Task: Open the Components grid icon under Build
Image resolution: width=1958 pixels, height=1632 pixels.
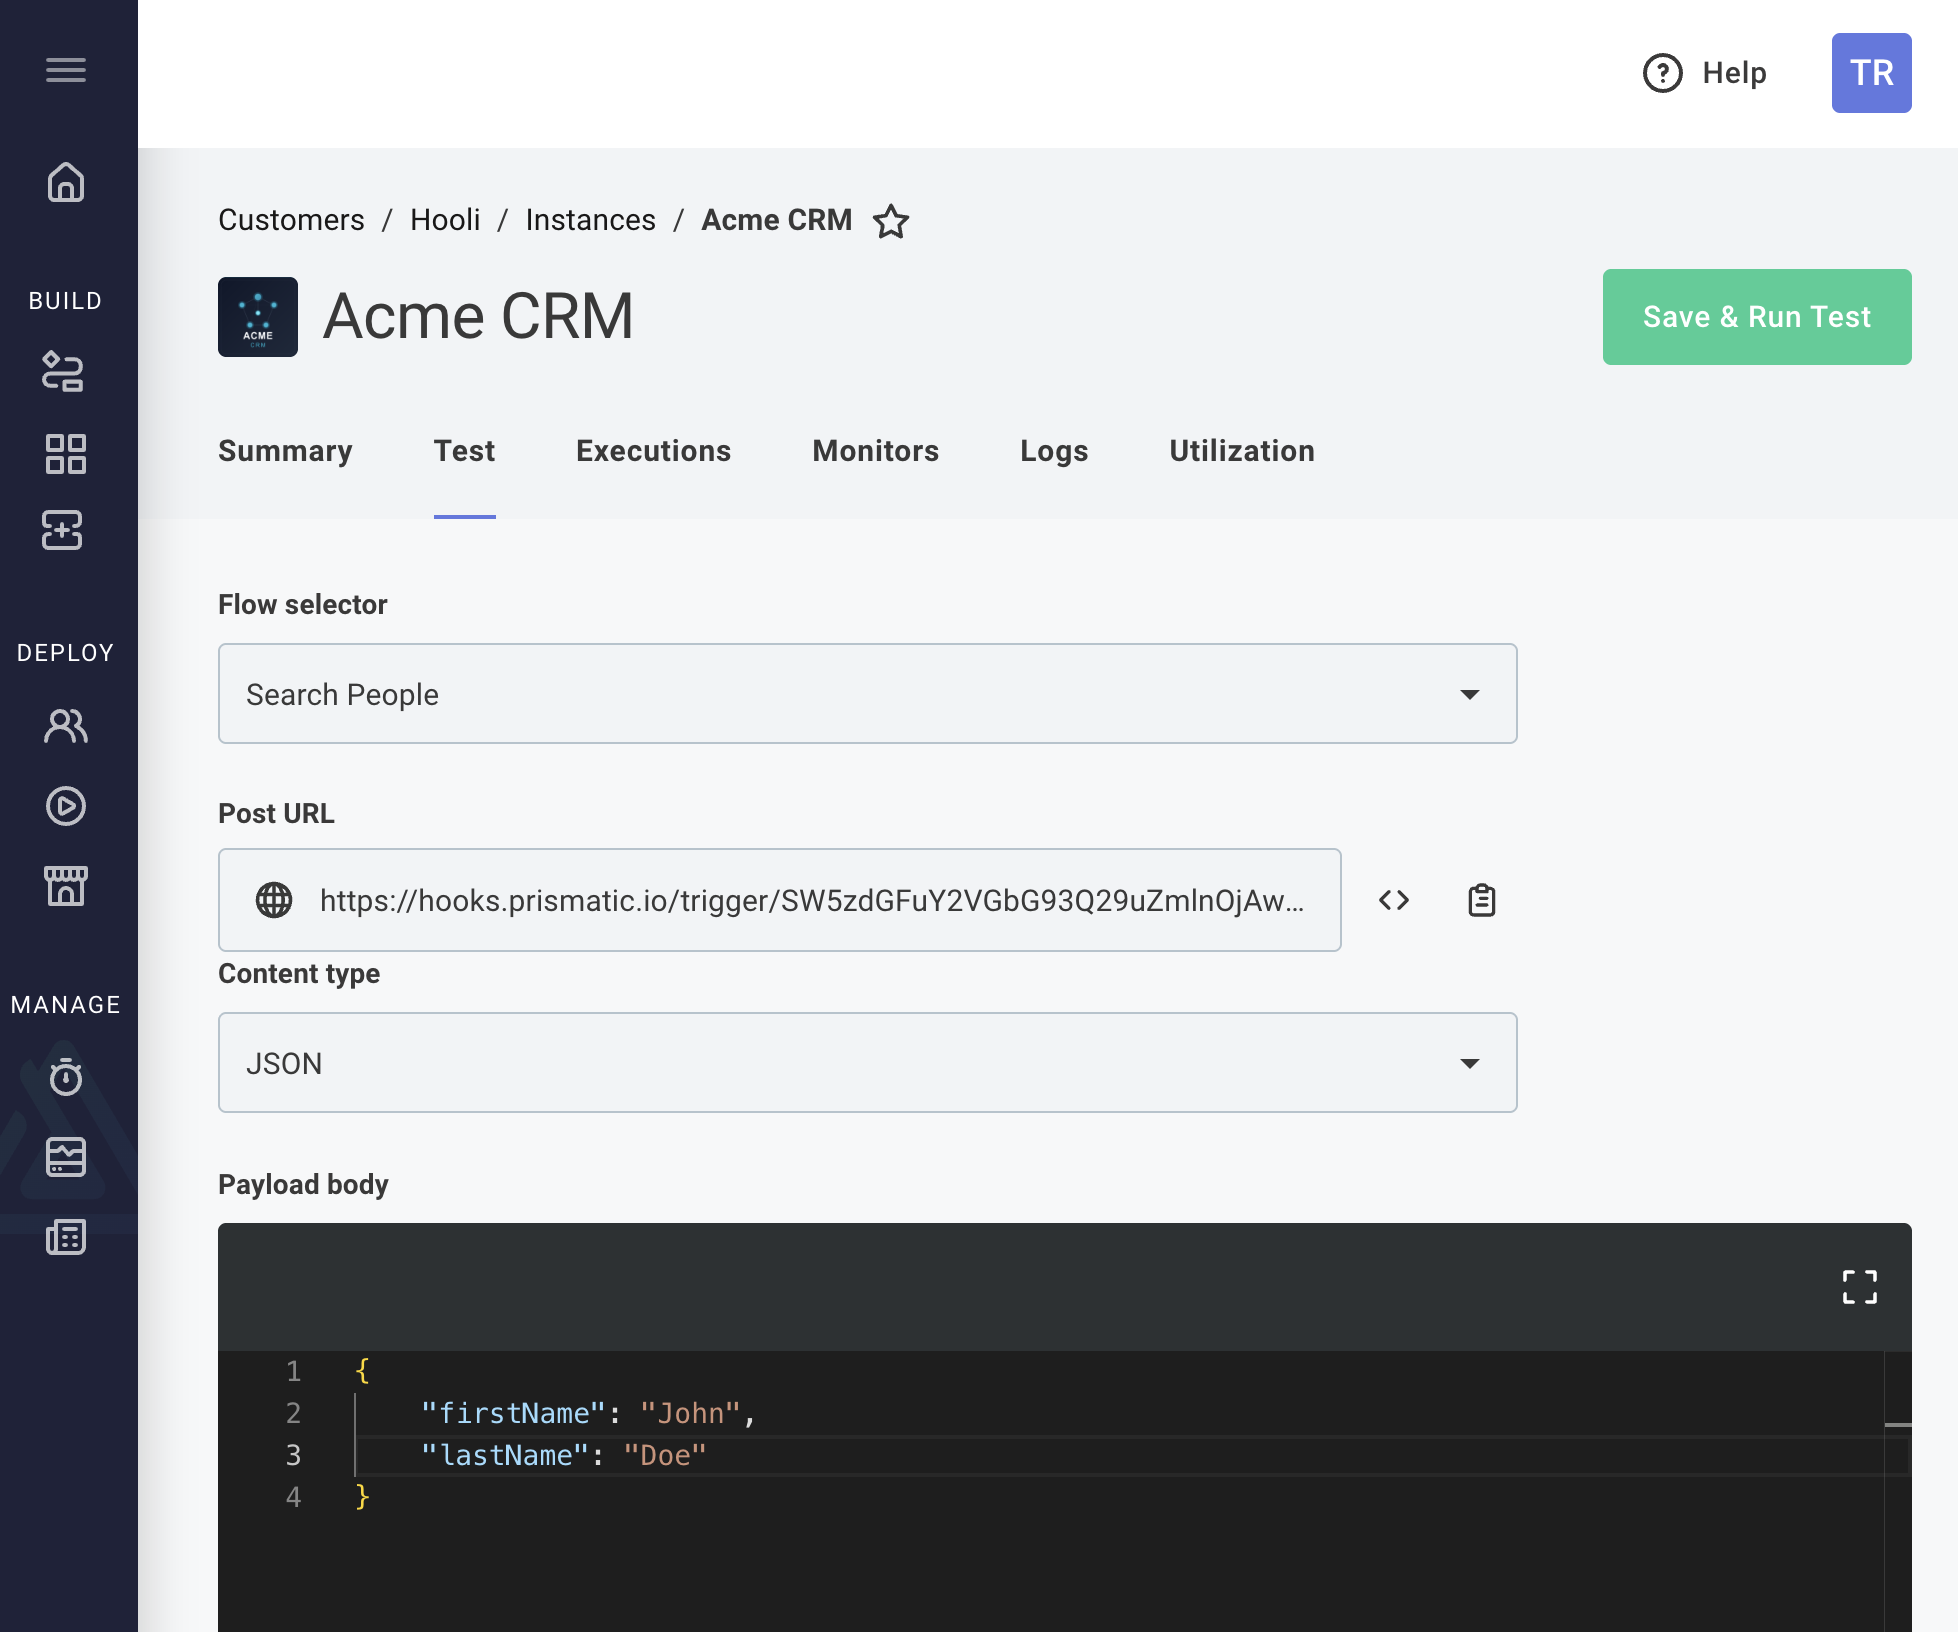Action: [66, 455]
